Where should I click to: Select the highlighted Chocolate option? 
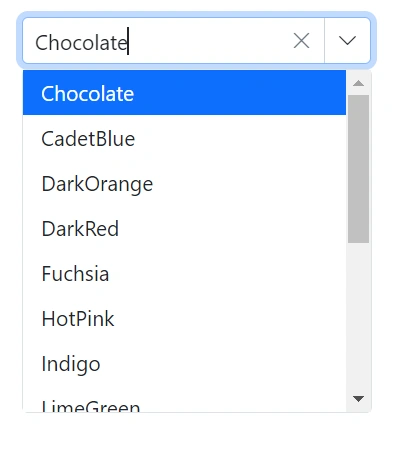point(184,93)
